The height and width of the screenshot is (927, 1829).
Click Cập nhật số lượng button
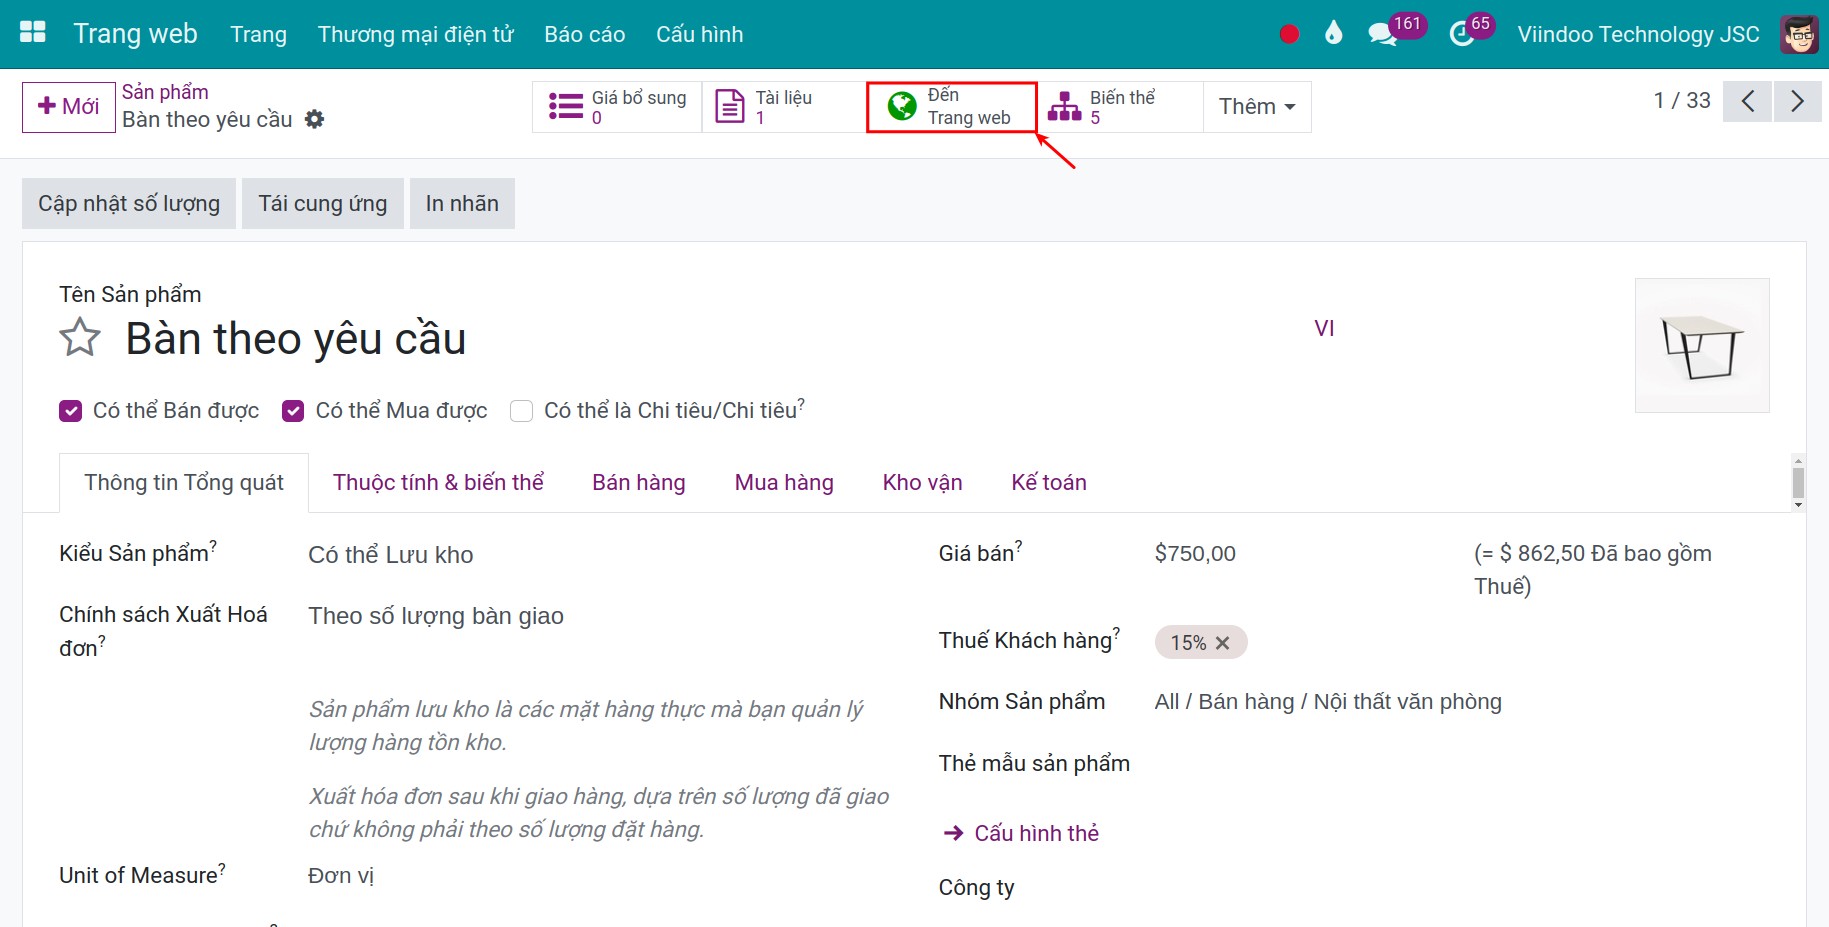129,204
